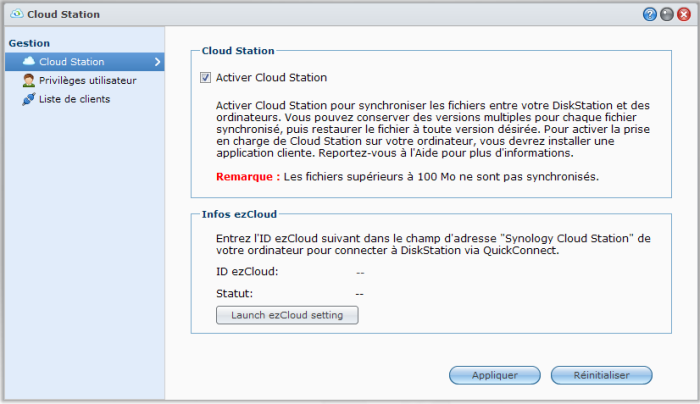Open the Privilèges utilisateur section
Screen dimensions: 700x404
tap(87, 81)
